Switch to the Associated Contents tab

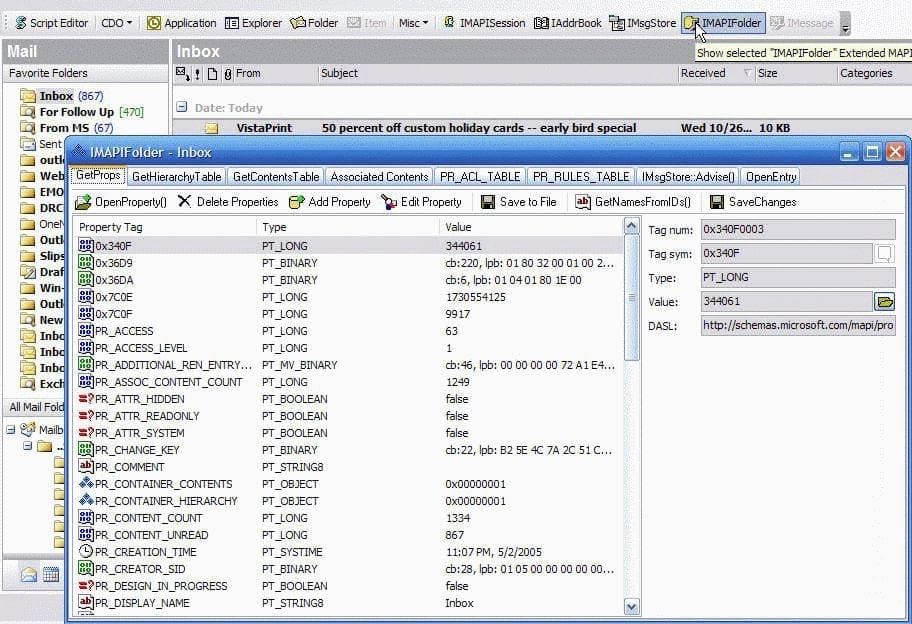[x=379, y=177]
